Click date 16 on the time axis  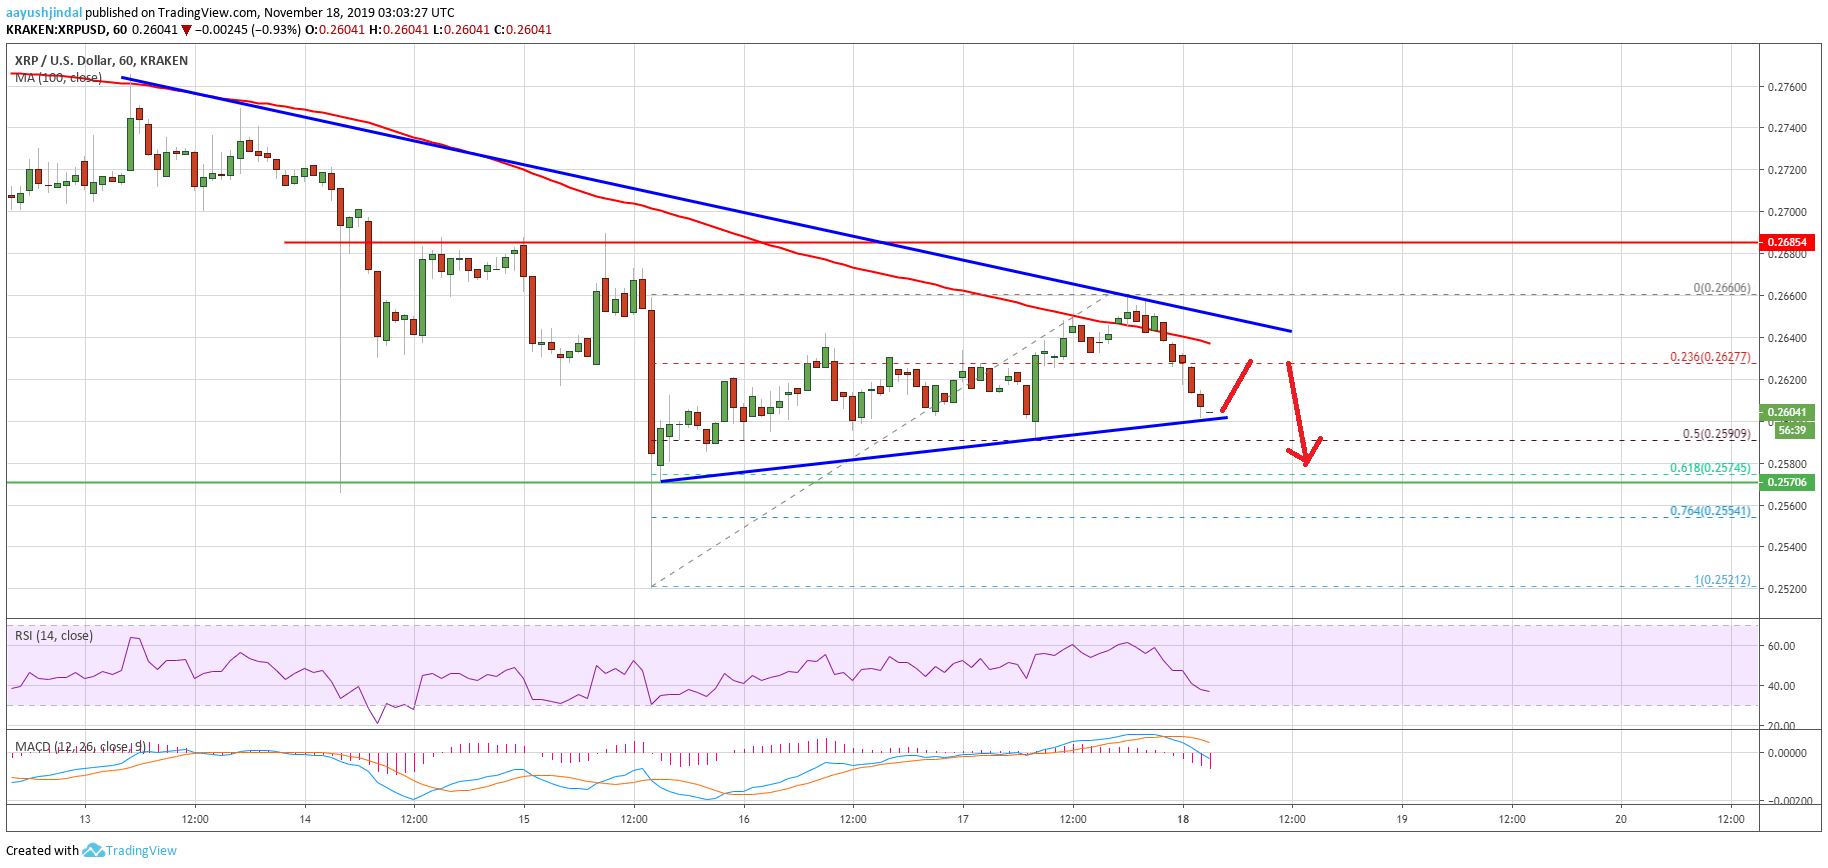tap(744, 819)
